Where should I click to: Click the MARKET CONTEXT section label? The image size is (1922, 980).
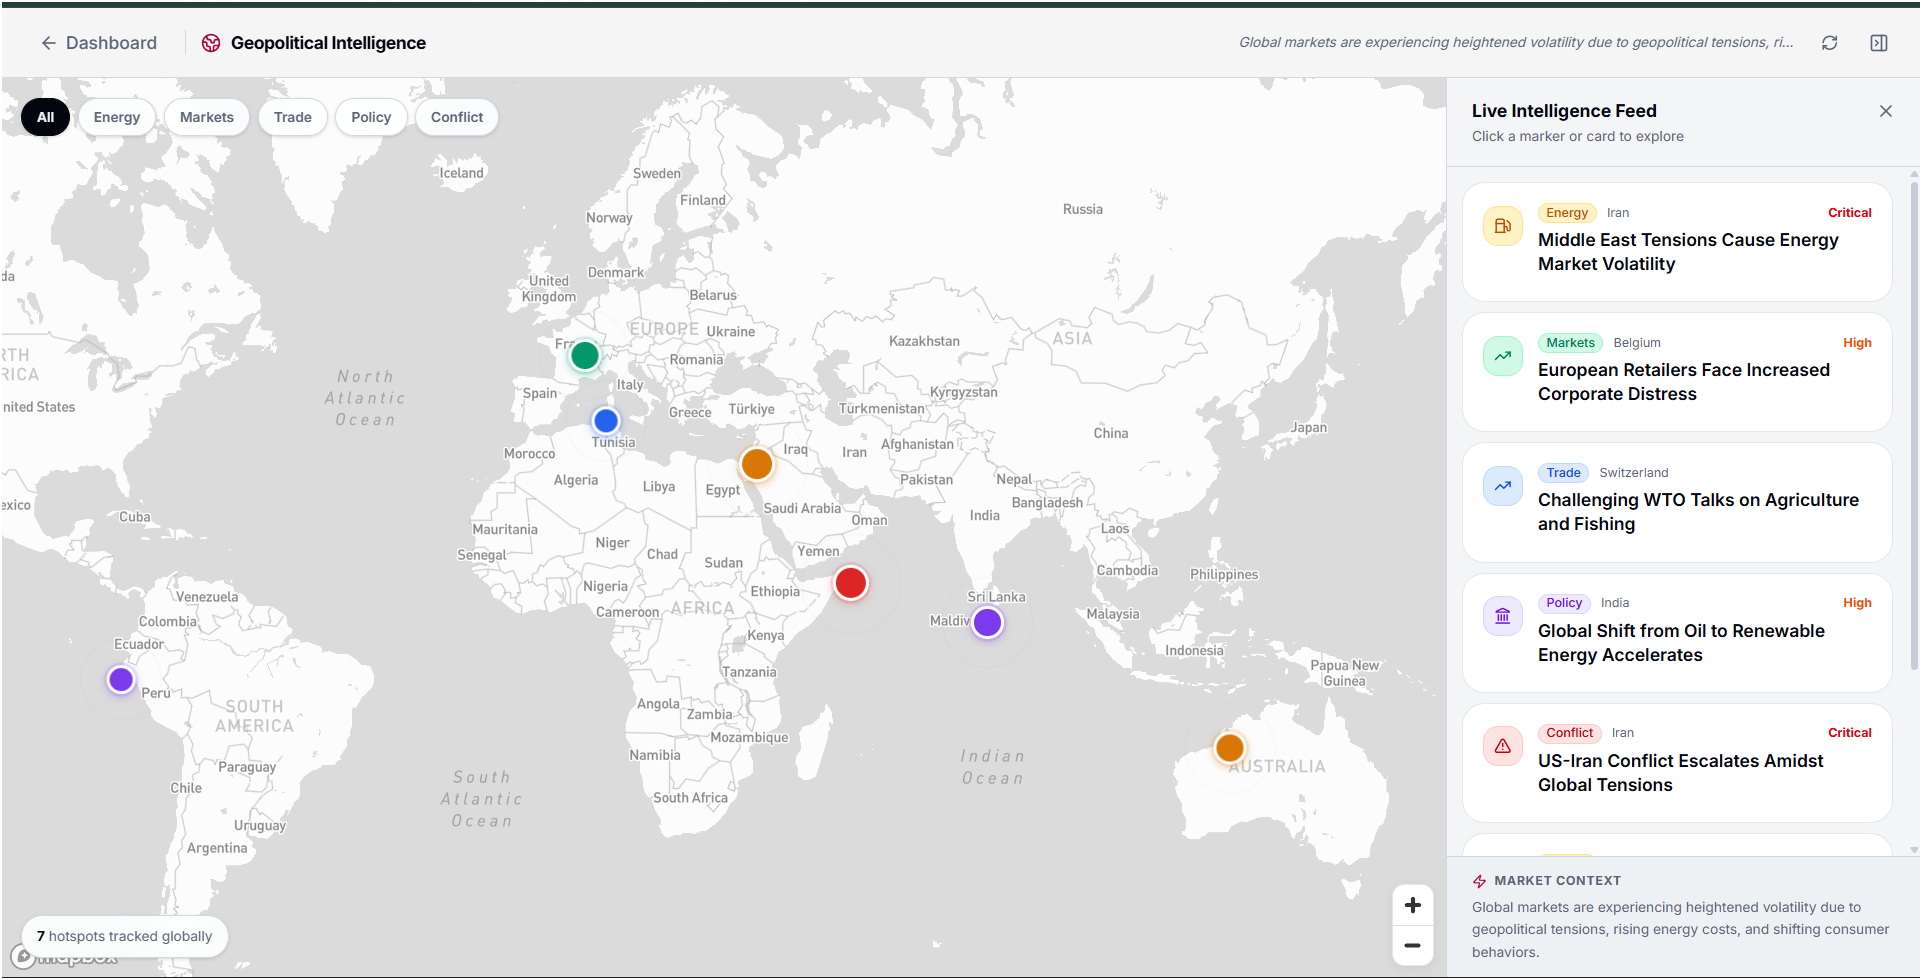click(1558, 881)
